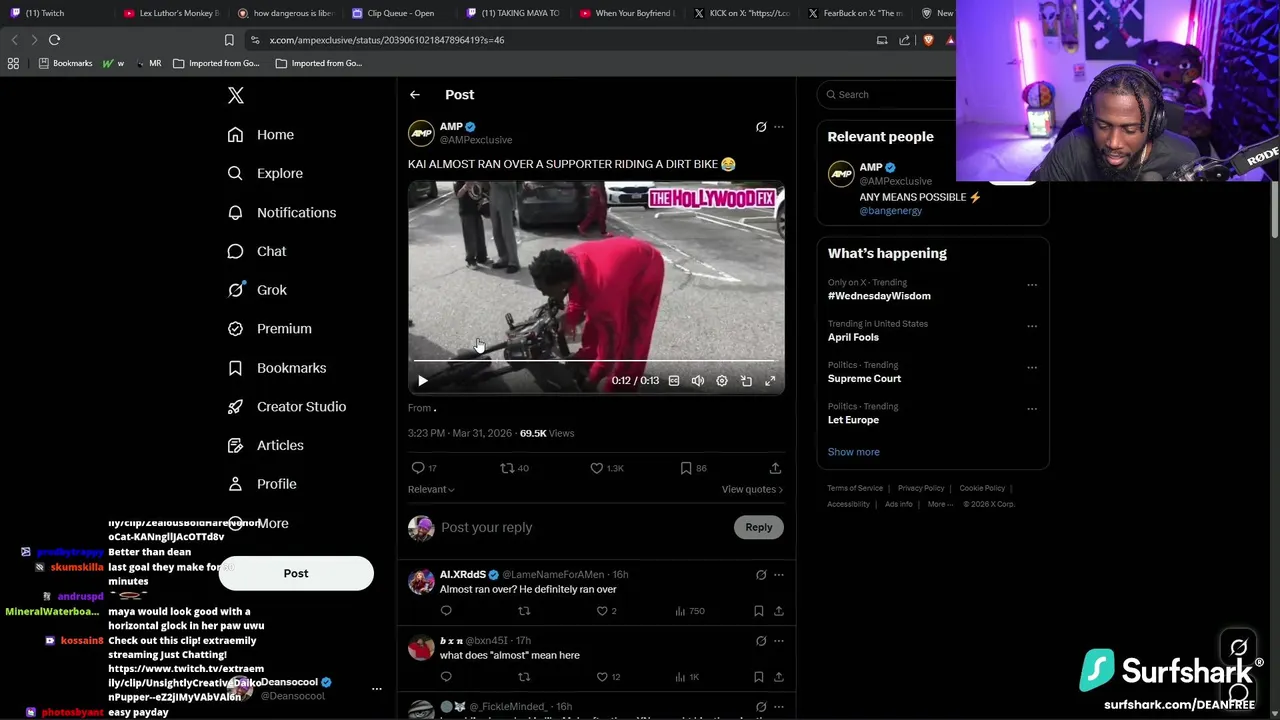
Task: Like the bxn451 comment with 12 likes
Action: pos(602,677)
